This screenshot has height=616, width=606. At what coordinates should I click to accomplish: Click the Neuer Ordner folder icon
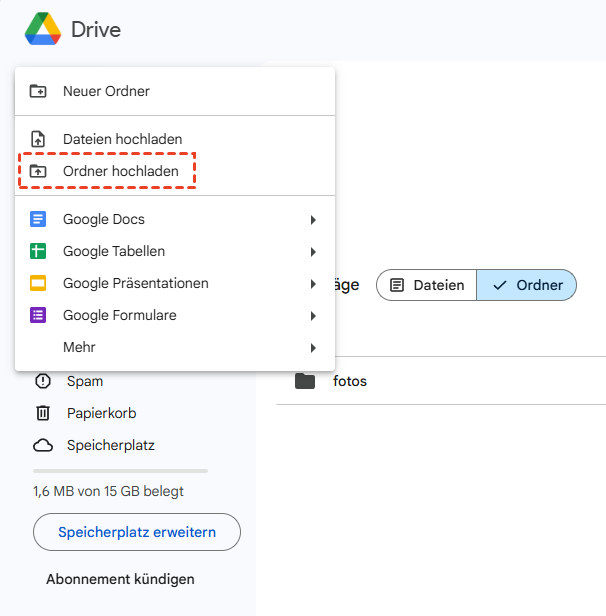pyautogui.click(x=38, y=91)
